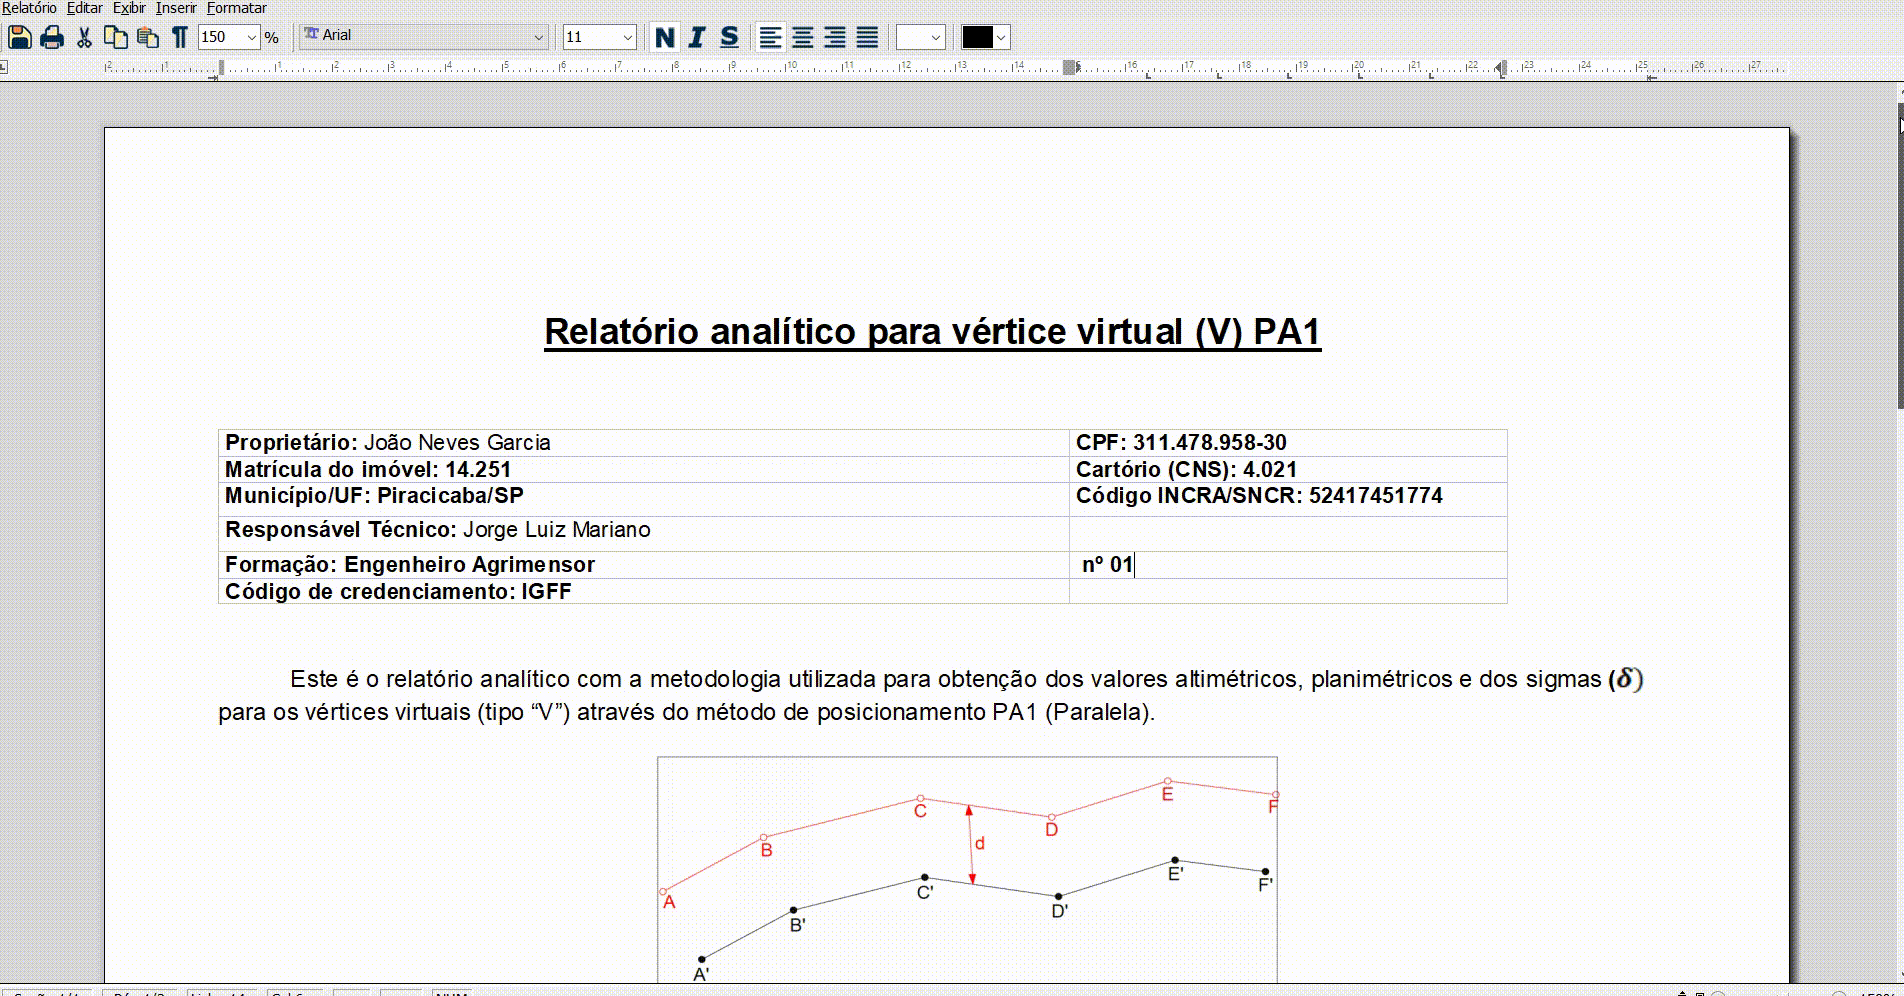This screenshot has height=996, width=1904.
Task: Open the zoom percentage dropdown
Action: pos(250,37)
